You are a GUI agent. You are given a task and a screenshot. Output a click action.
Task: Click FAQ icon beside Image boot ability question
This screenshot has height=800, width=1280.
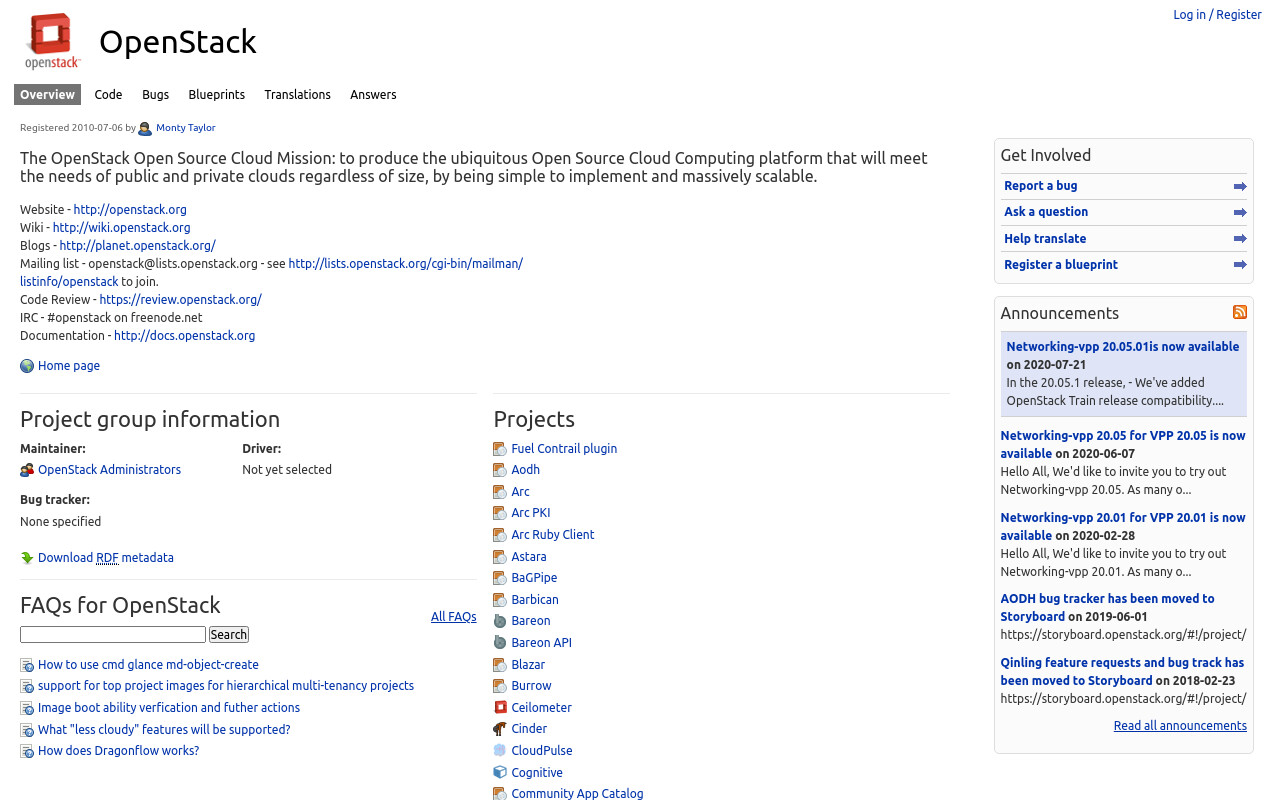pyautogui.click(x=27, y=708)
